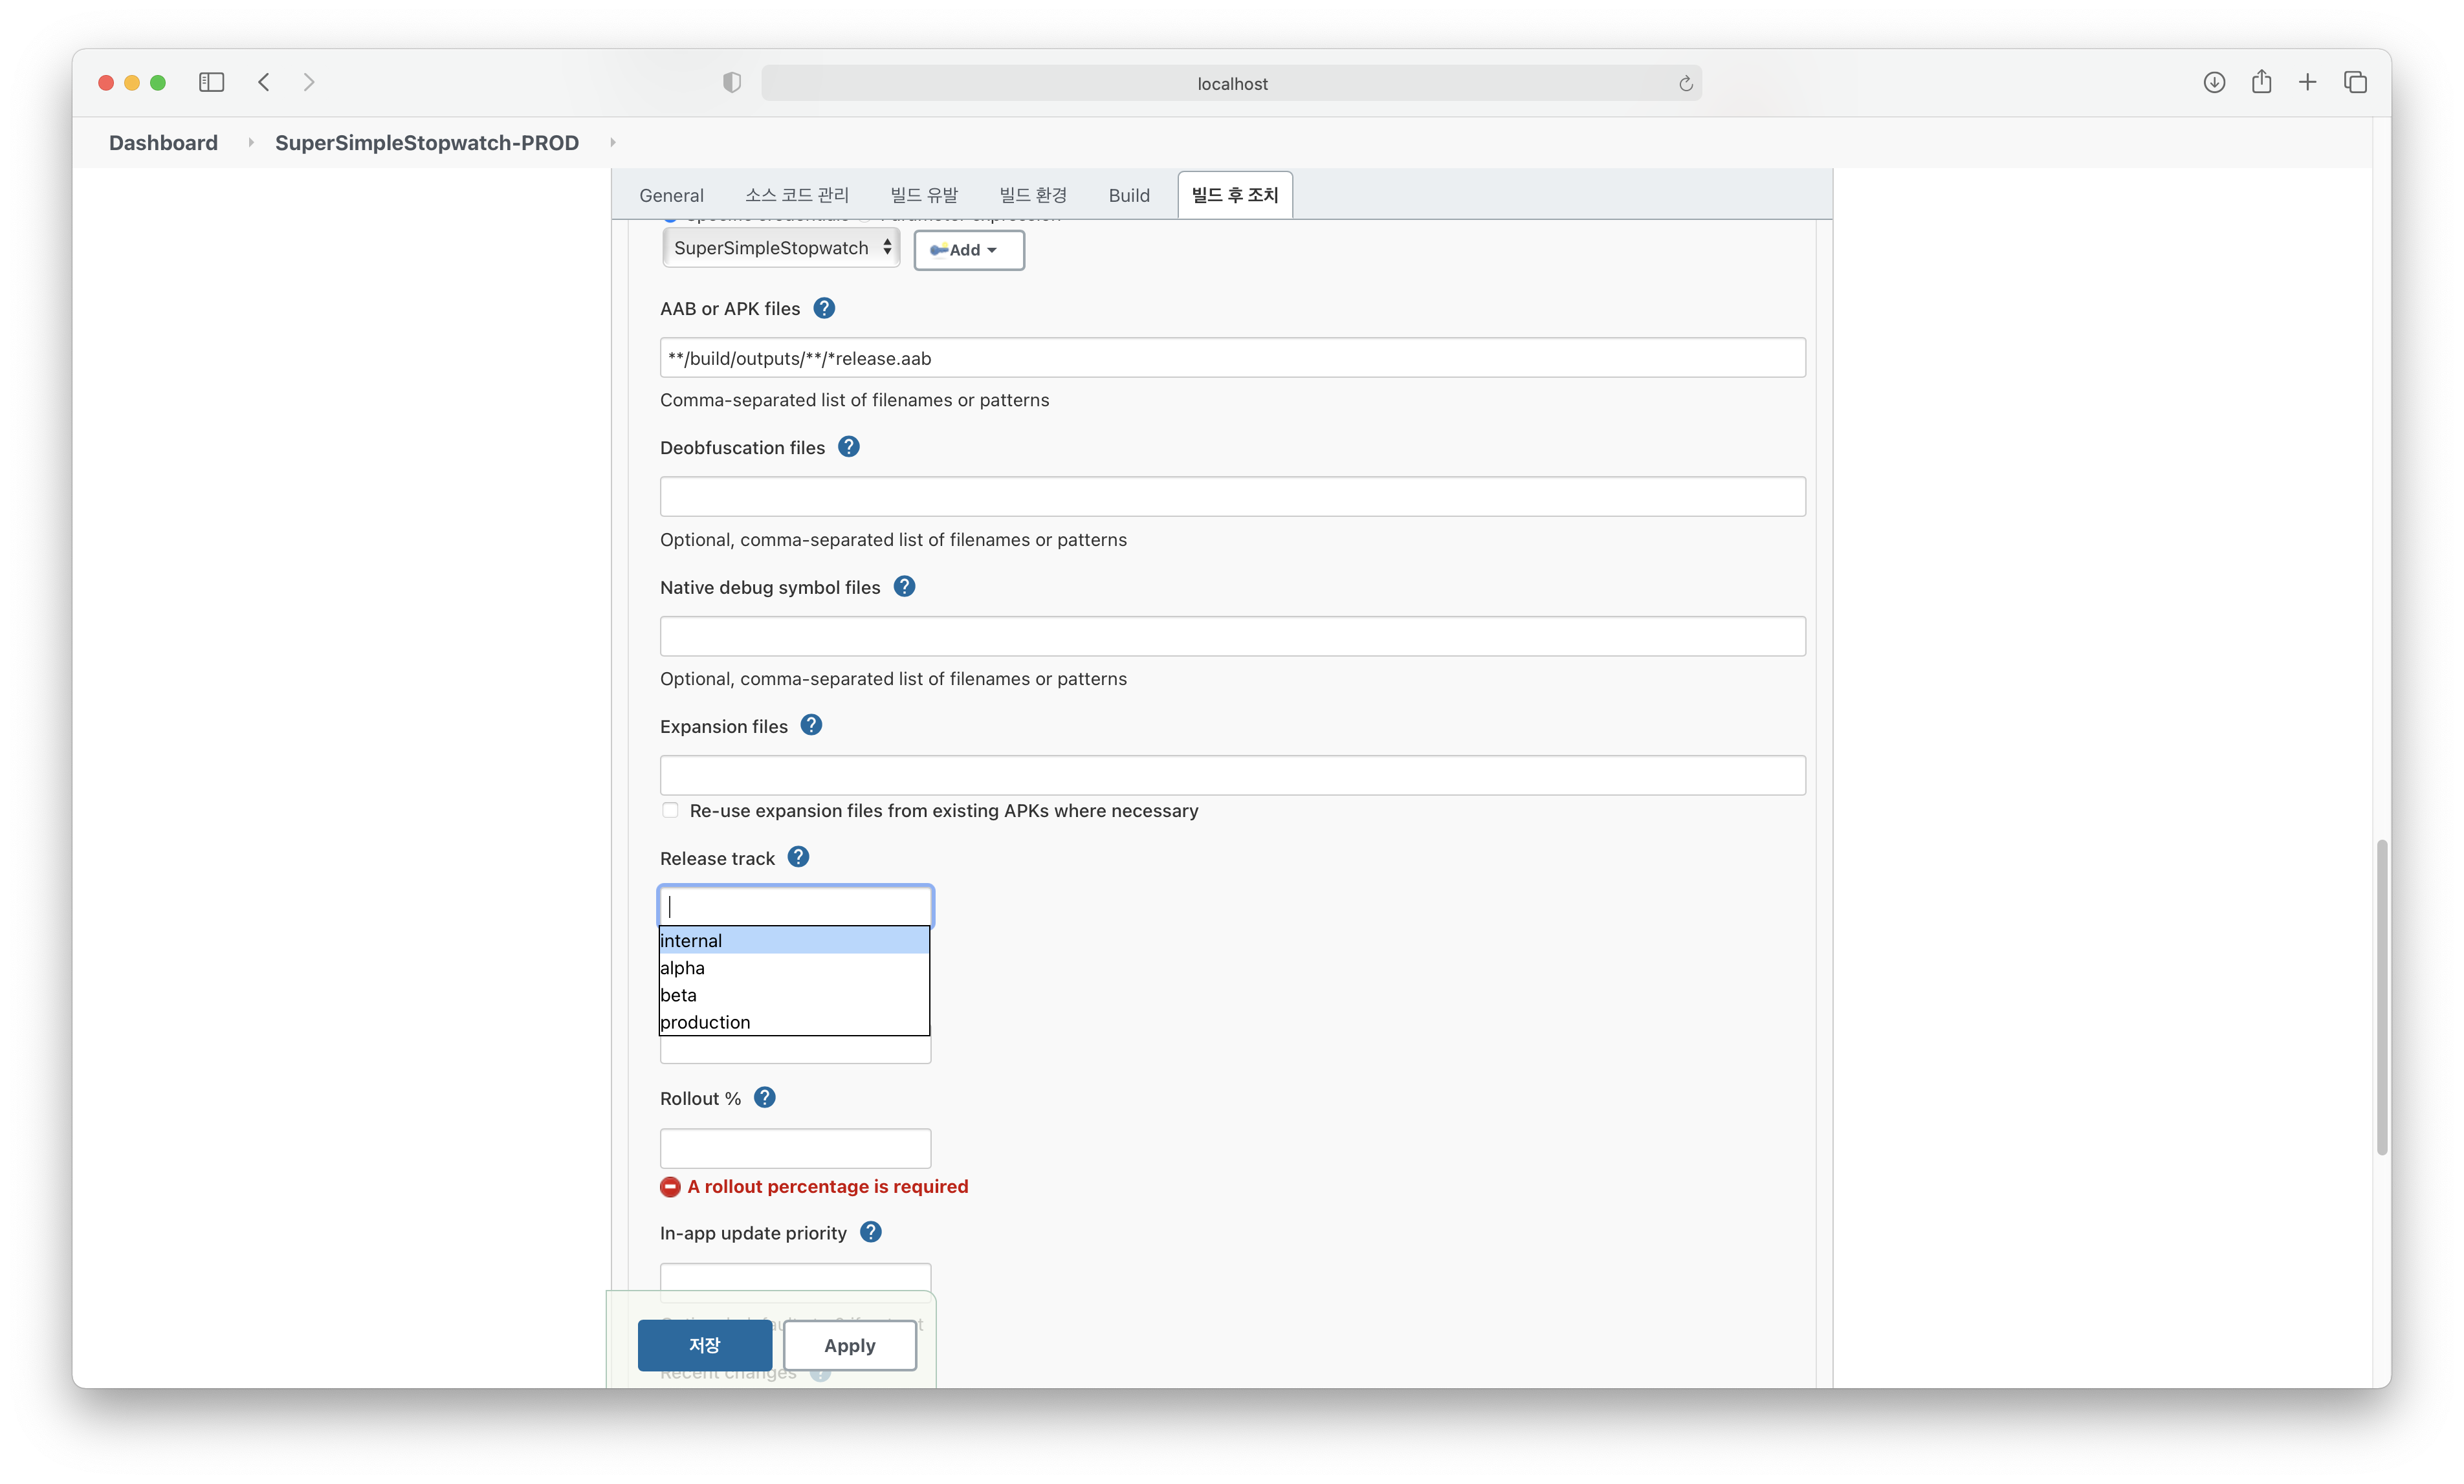The height and width of the screenshot is (1484, 2464).
Task: Click help icon next to AAB or APK files
Action: [x=824, y=308]
